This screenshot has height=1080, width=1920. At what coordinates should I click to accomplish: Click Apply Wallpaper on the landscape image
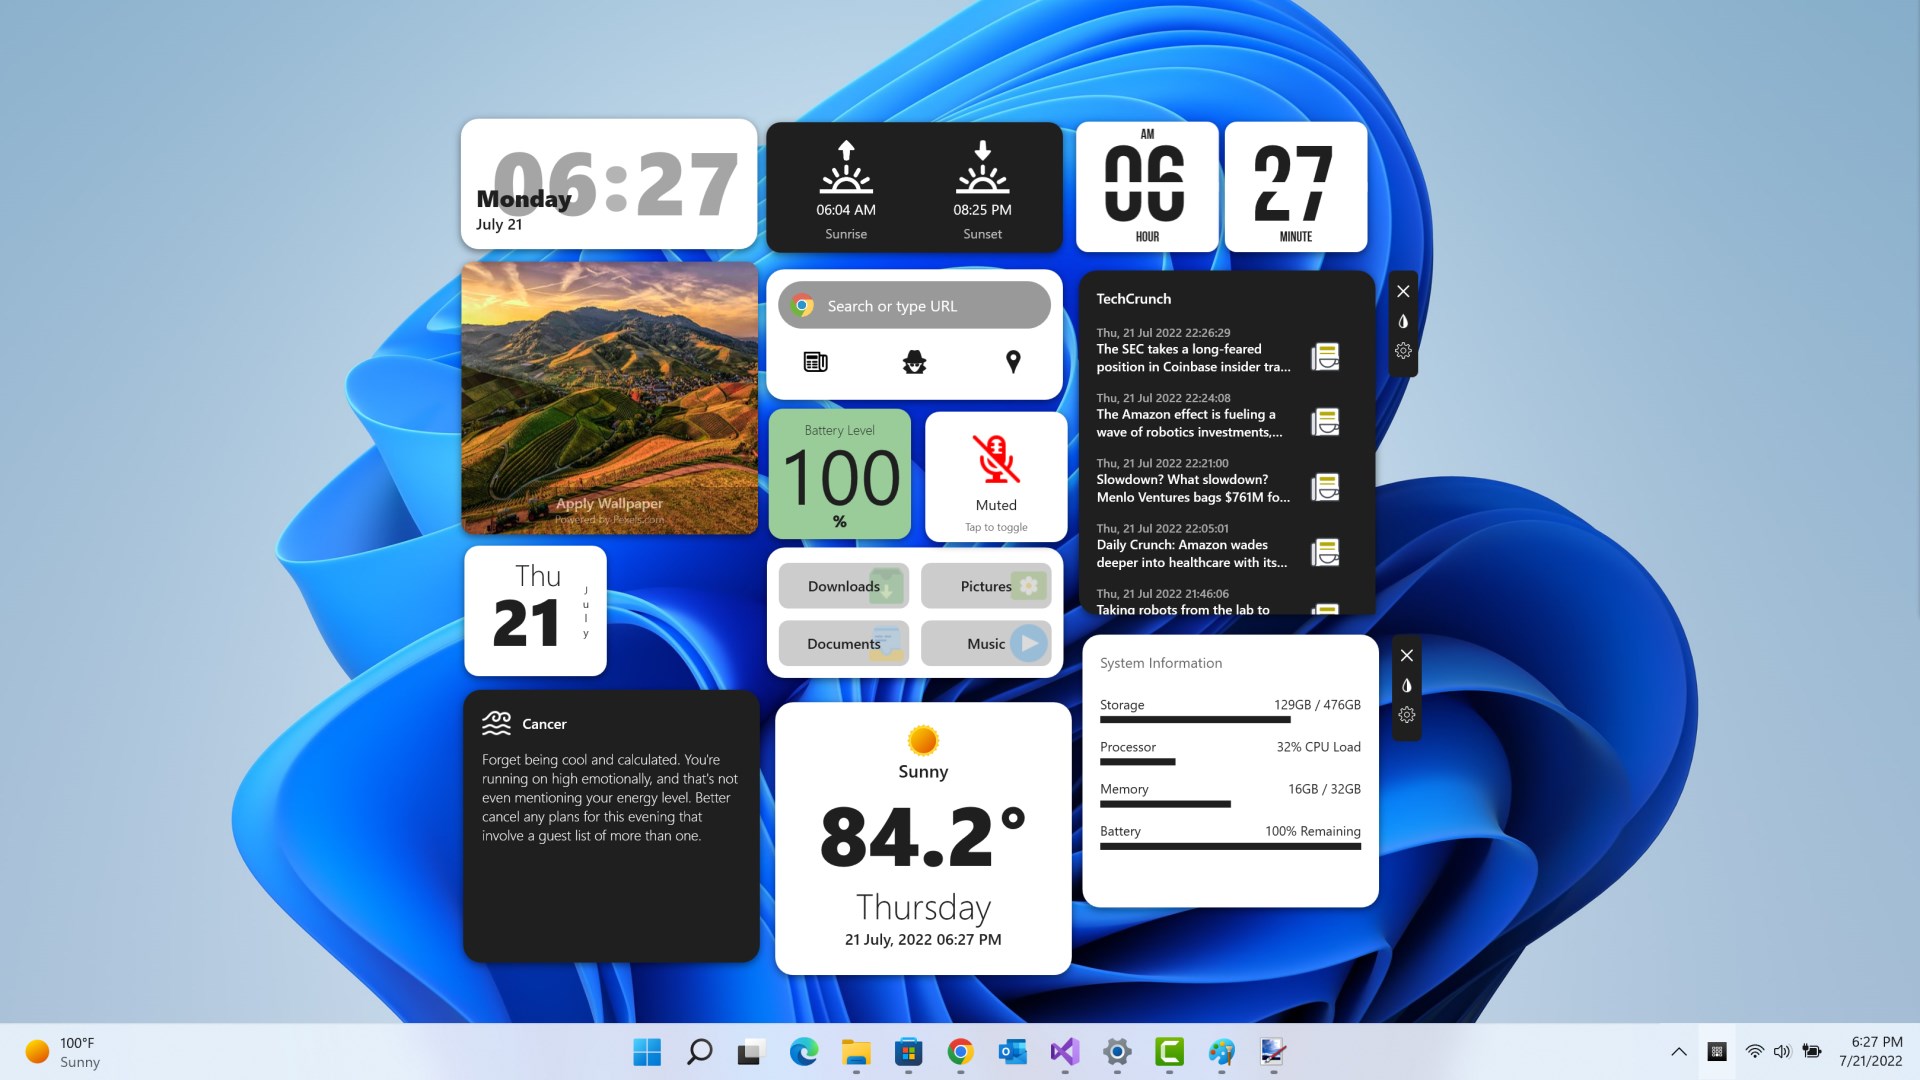click(x=609, y=503)
